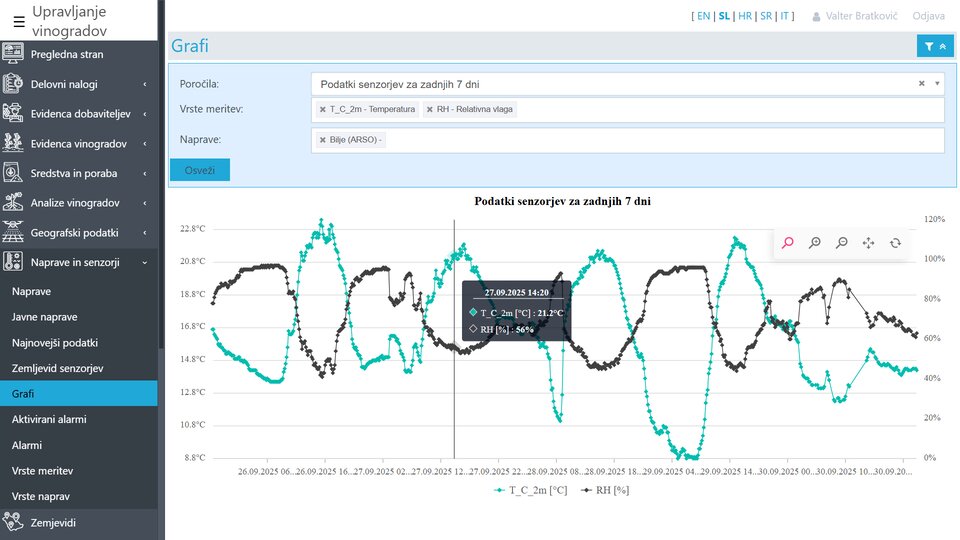This screenshot has height=540, width=960.
Task: Activate the pan chart tool
Action: click(x=868, y=242)
